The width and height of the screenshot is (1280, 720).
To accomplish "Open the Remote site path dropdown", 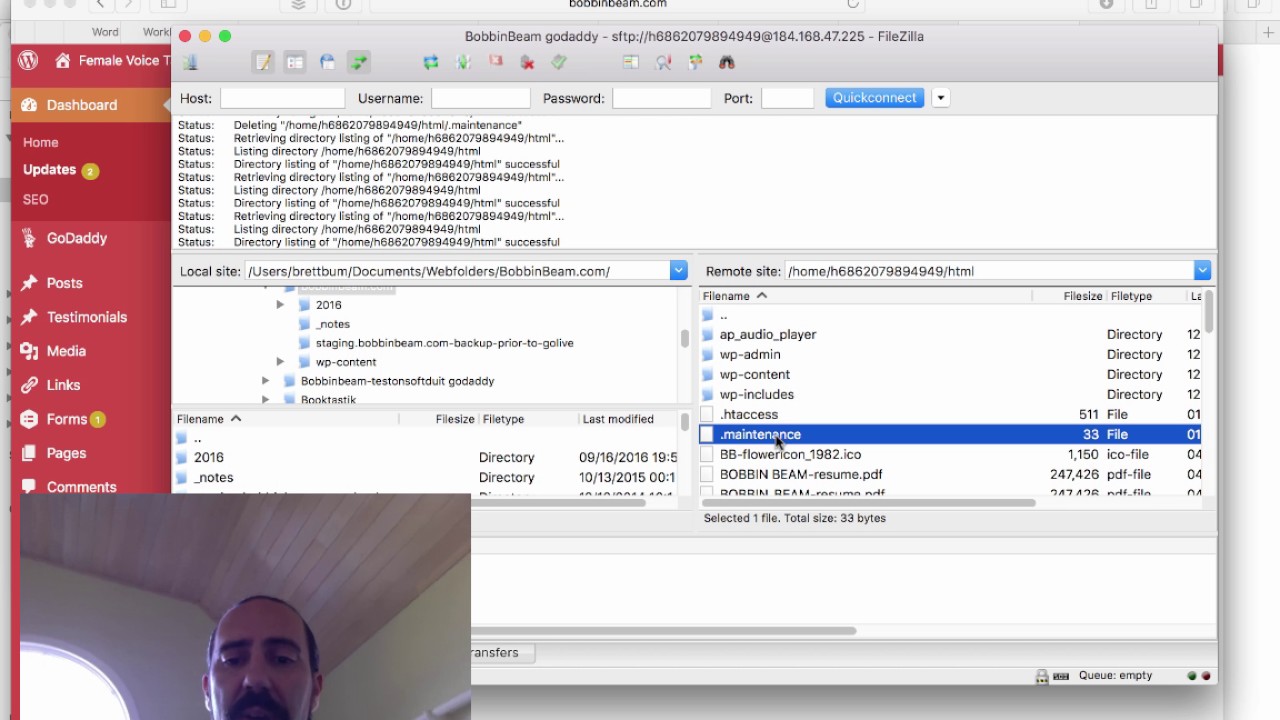I will pyautogui.click(x=1202, y=271).
